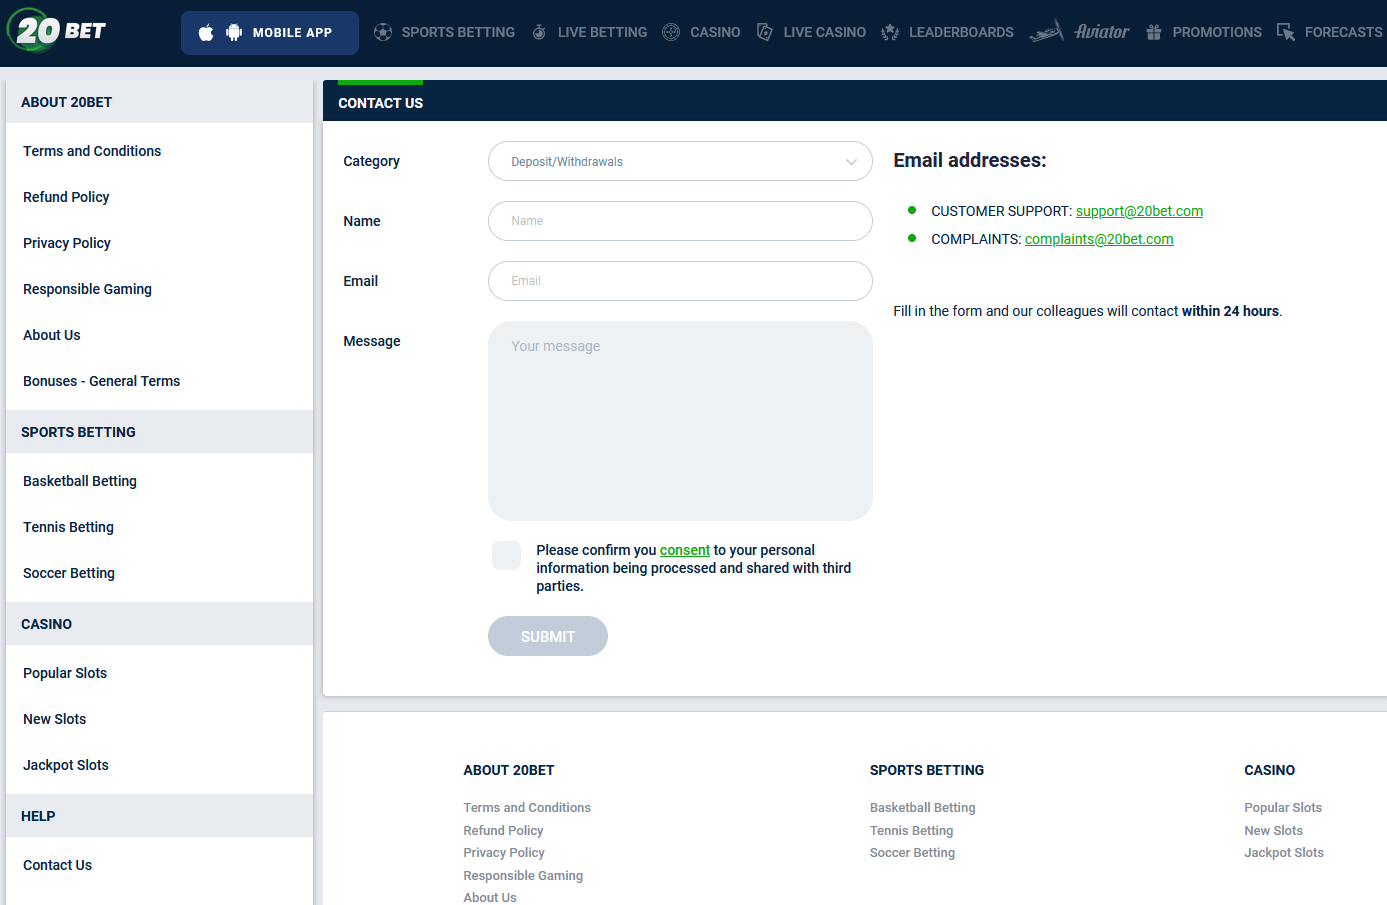Click the SPORTS BETTING sidebar header
This screenshot has width=1387, height=905.
tap(160, 432)
